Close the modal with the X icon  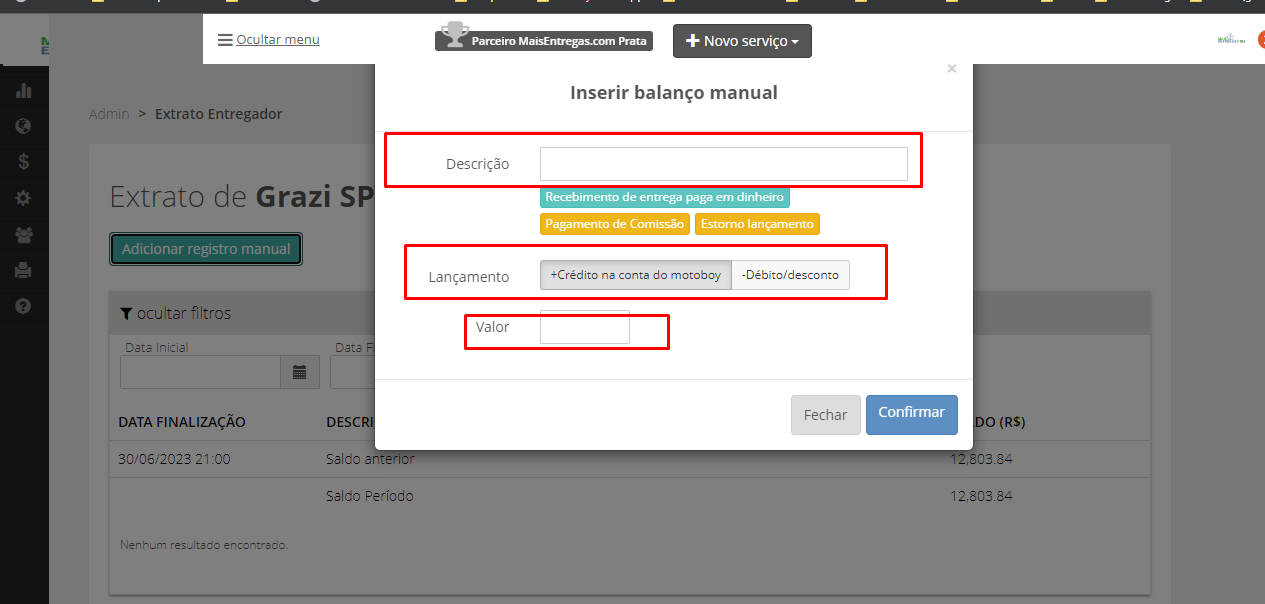point(951,69)
